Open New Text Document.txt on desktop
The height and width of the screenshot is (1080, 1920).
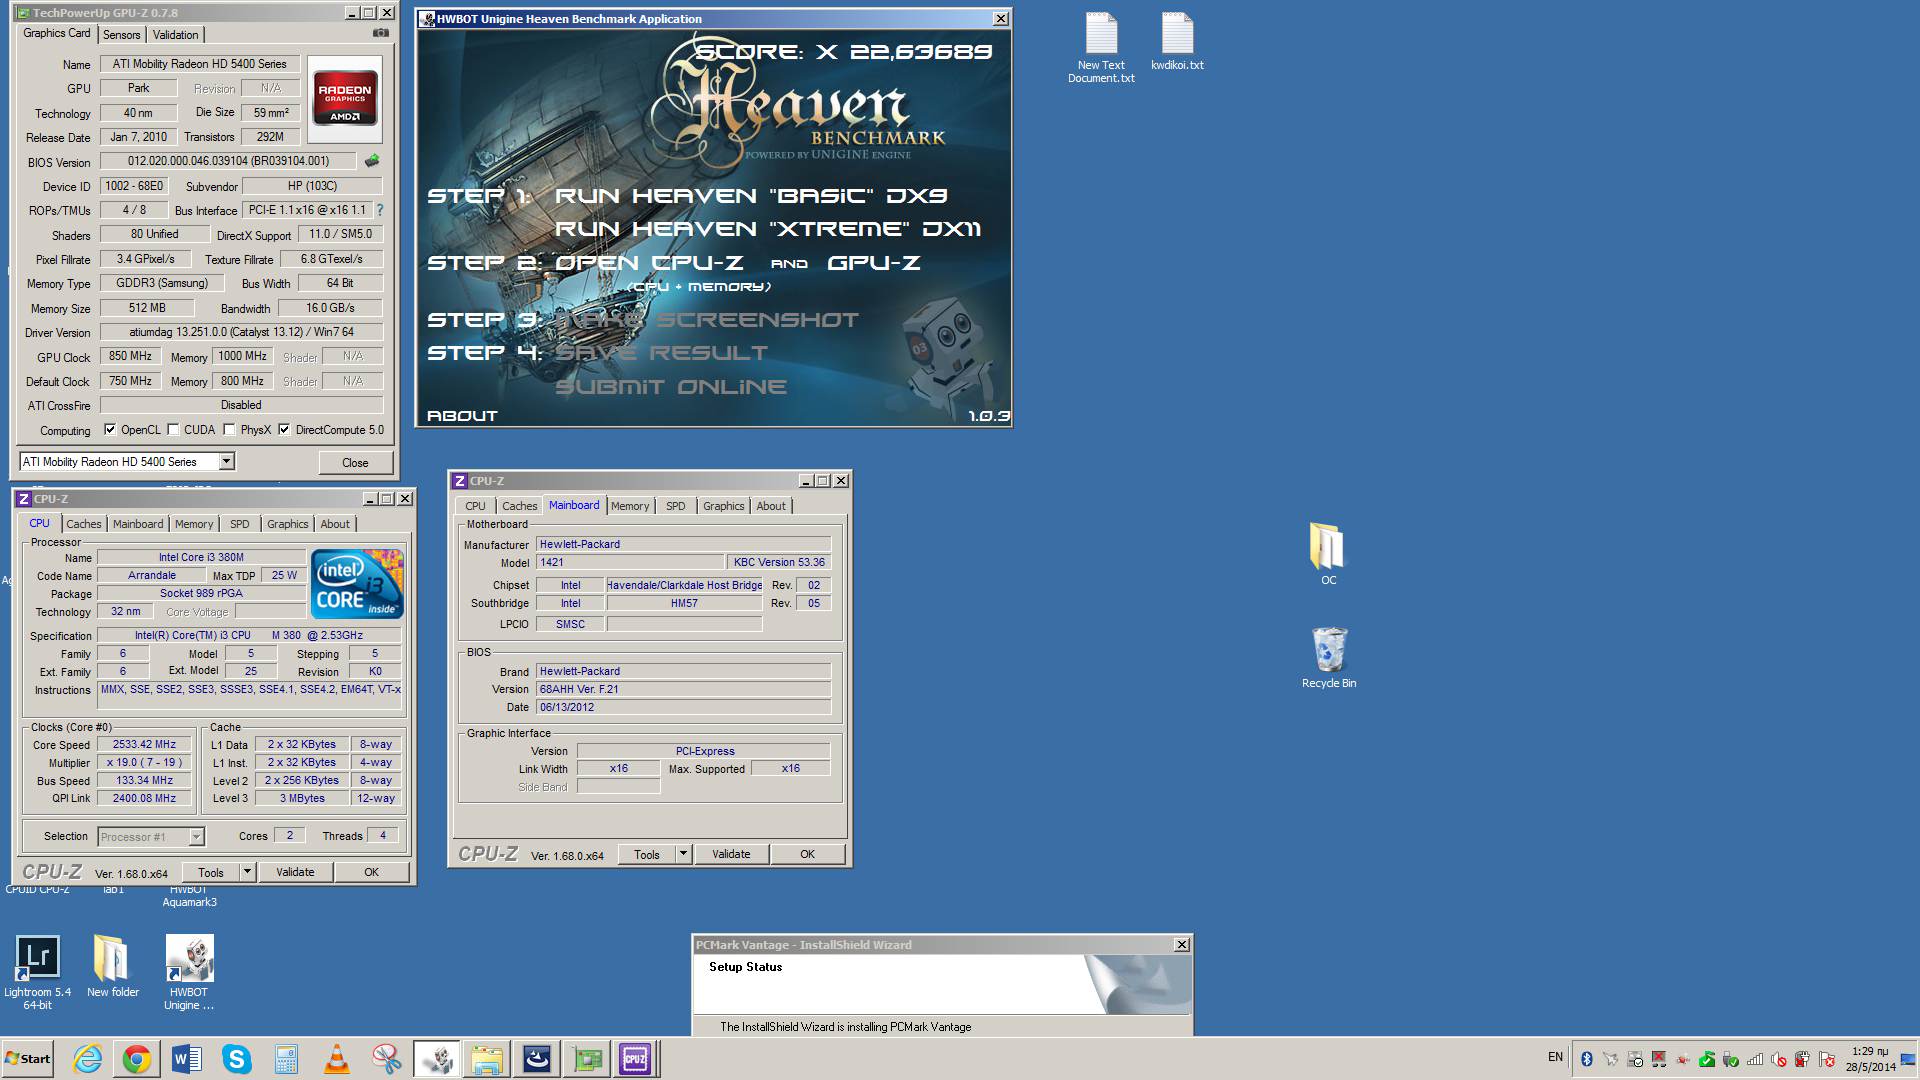point(1101,47)
